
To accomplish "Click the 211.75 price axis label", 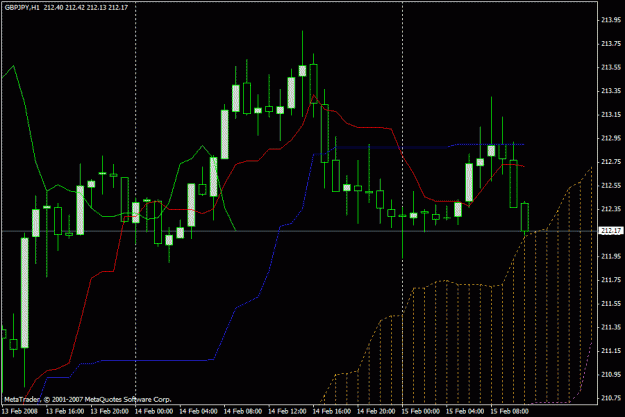I will (x=611, y=280).
